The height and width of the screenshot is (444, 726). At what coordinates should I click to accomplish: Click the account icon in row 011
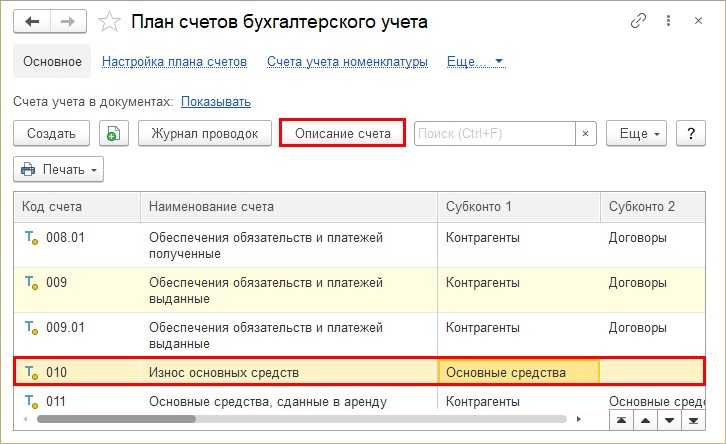click(x=31, y=401)
